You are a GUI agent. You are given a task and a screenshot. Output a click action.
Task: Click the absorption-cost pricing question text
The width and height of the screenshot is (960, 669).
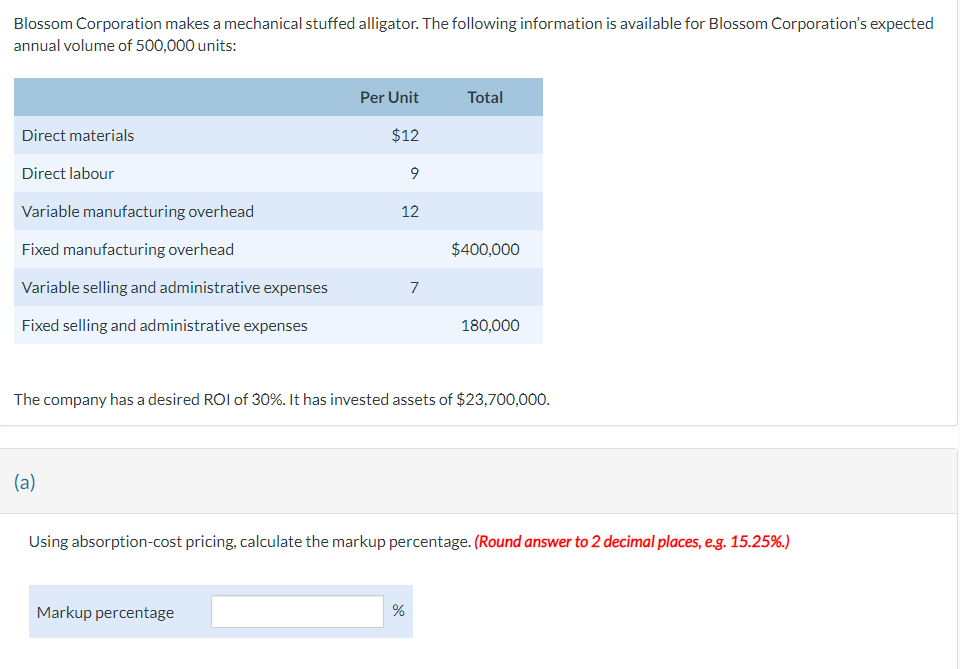(x=250, y=542)
